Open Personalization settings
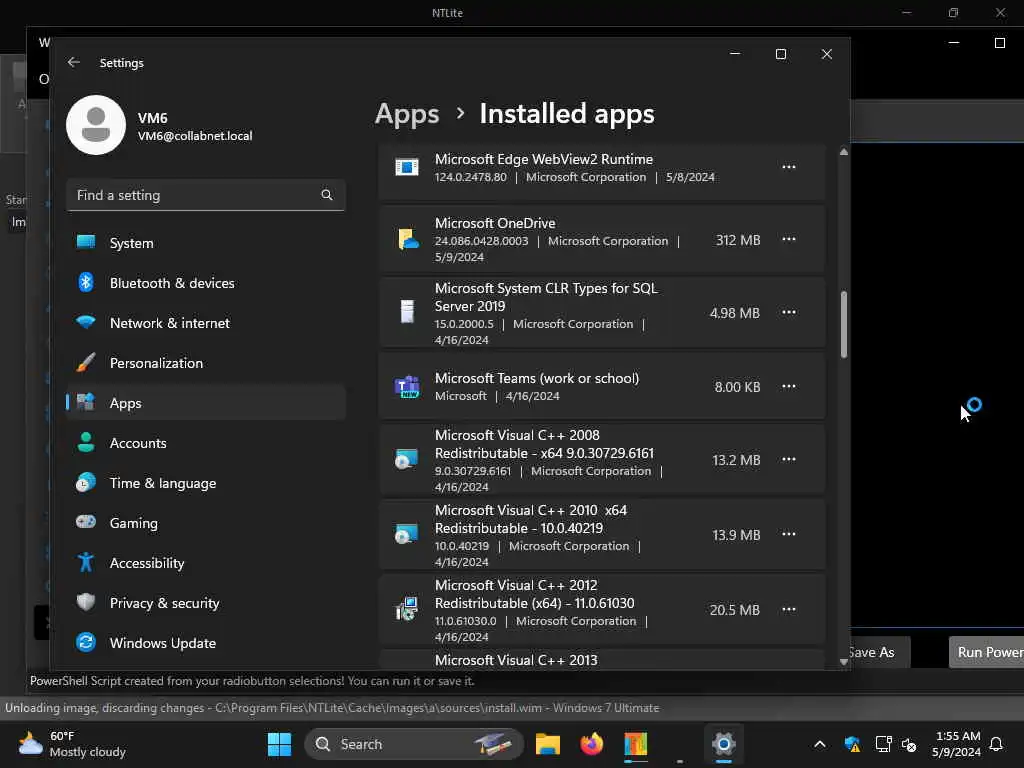 pos(206,362)
